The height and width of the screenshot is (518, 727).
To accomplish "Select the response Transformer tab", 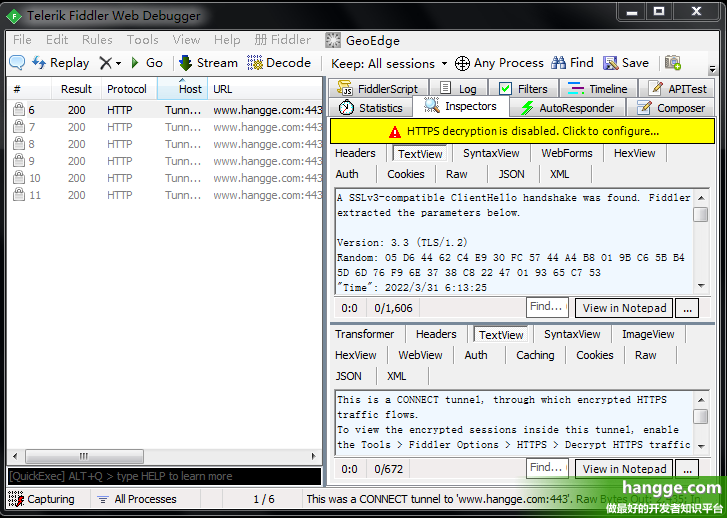I will click(364, 334).
